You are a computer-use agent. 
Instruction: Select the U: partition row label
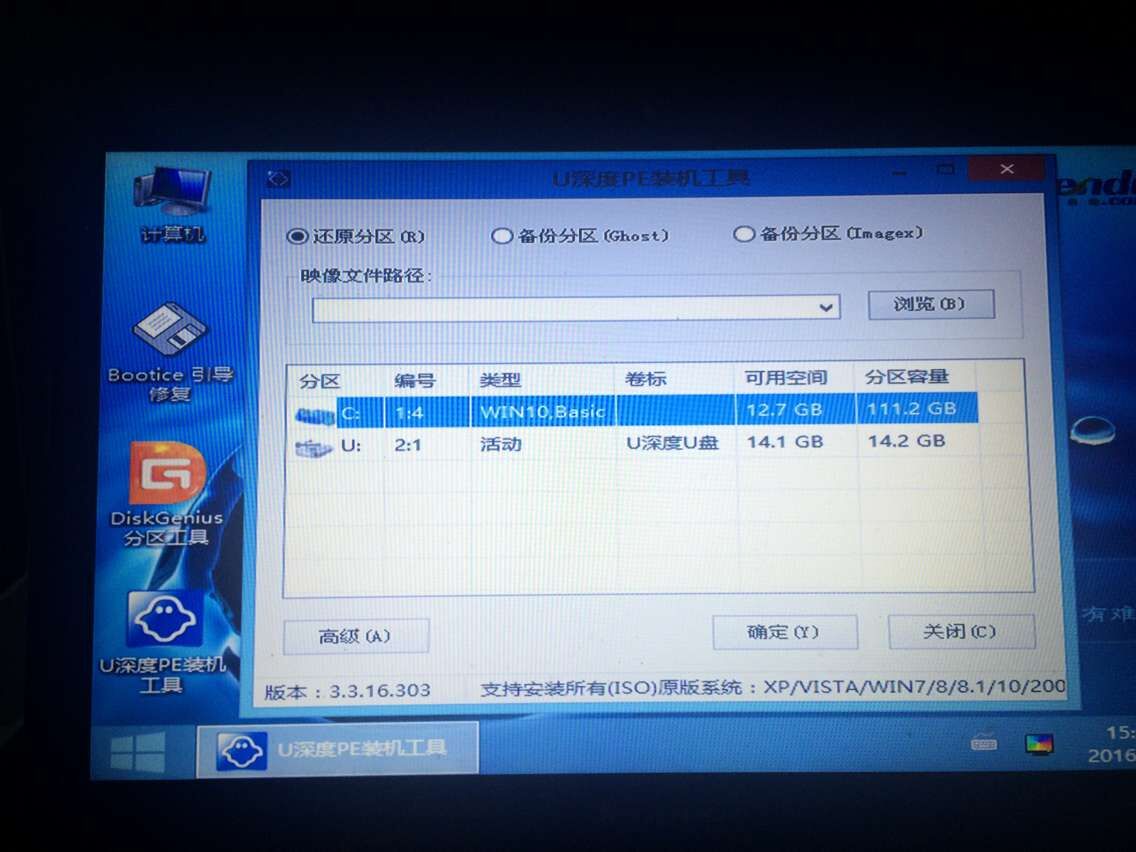[351, 445]
